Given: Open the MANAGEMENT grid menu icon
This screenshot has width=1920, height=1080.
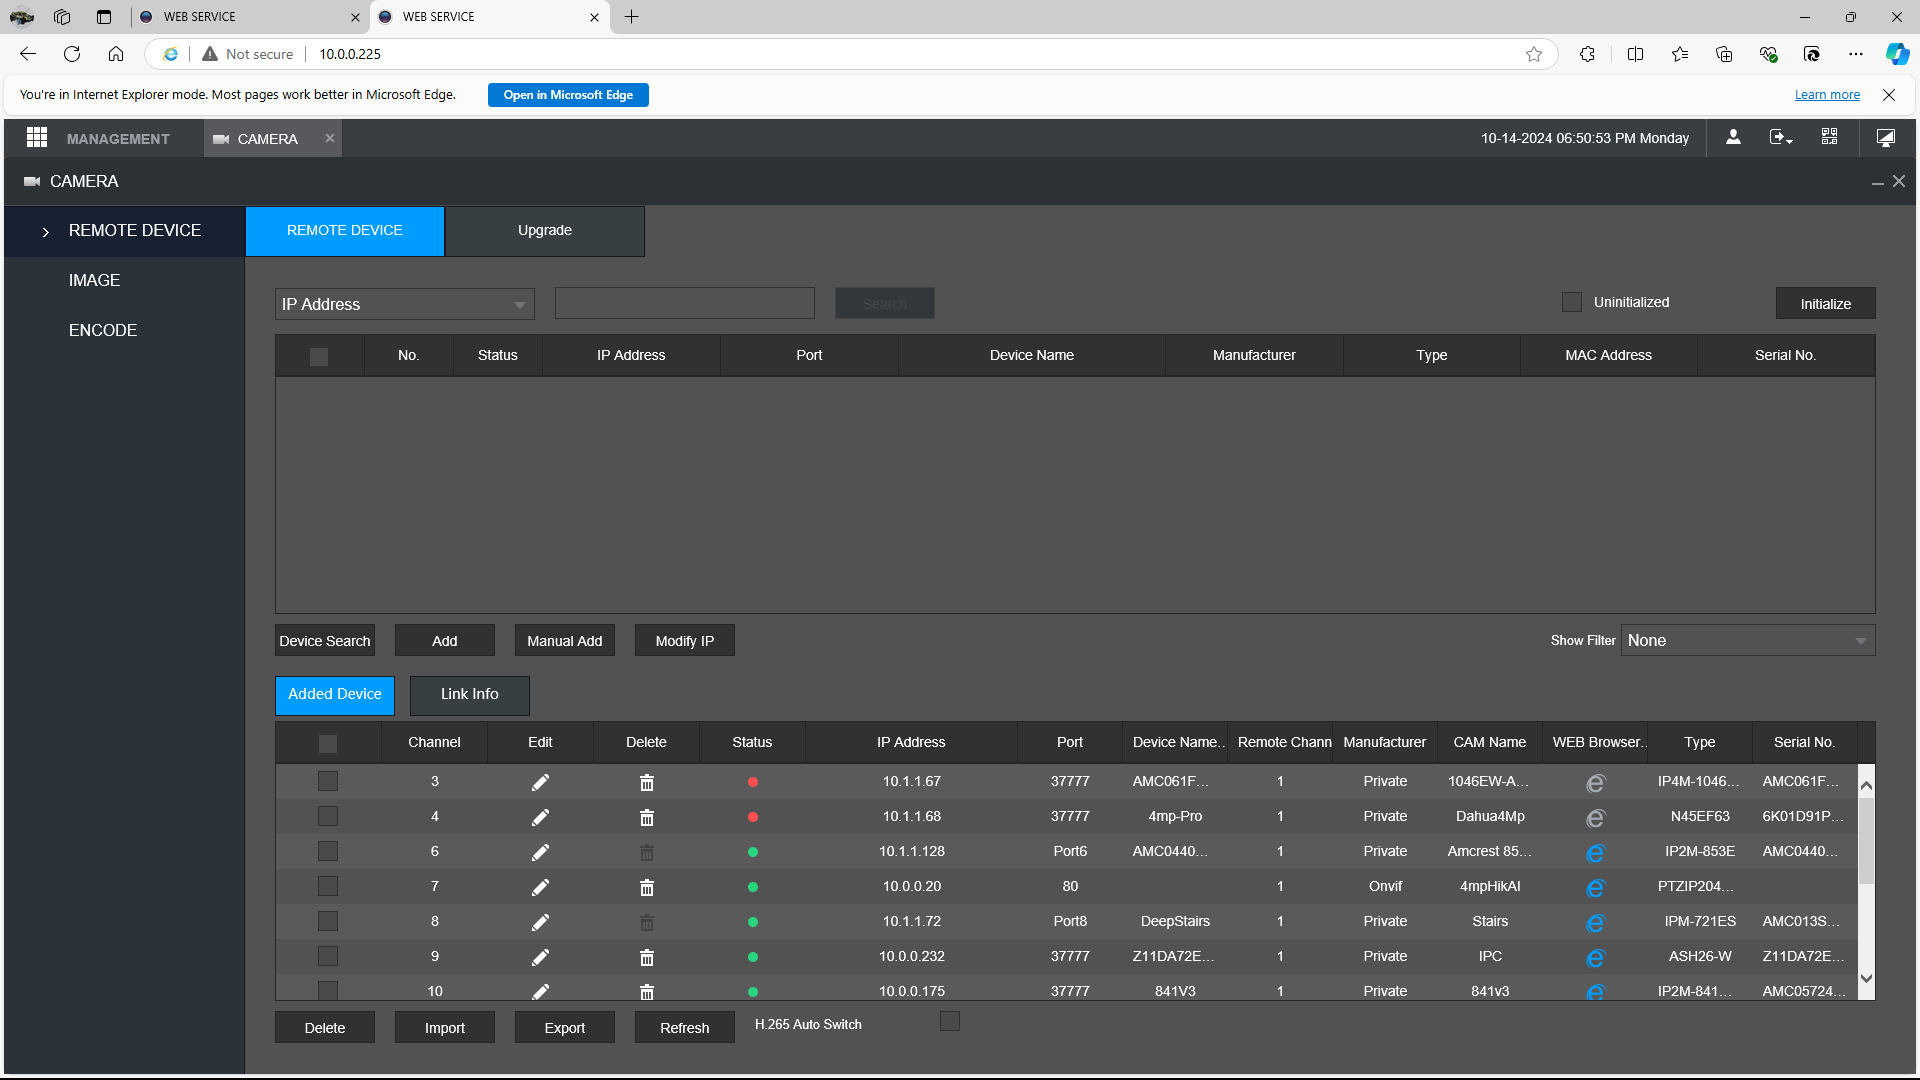Looking at the screenshot, I should pos(37,138).
